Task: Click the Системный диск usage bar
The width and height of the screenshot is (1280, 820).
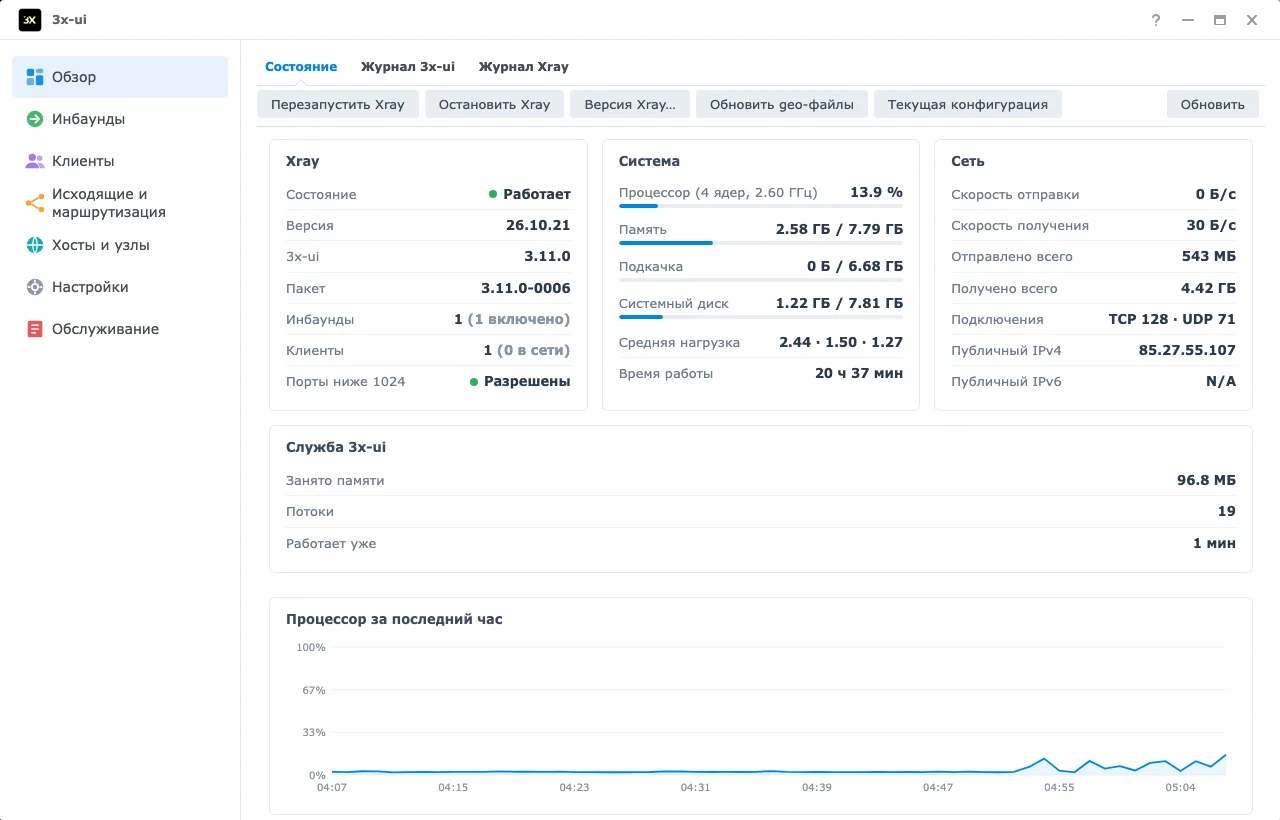Action: pos(761,317)
